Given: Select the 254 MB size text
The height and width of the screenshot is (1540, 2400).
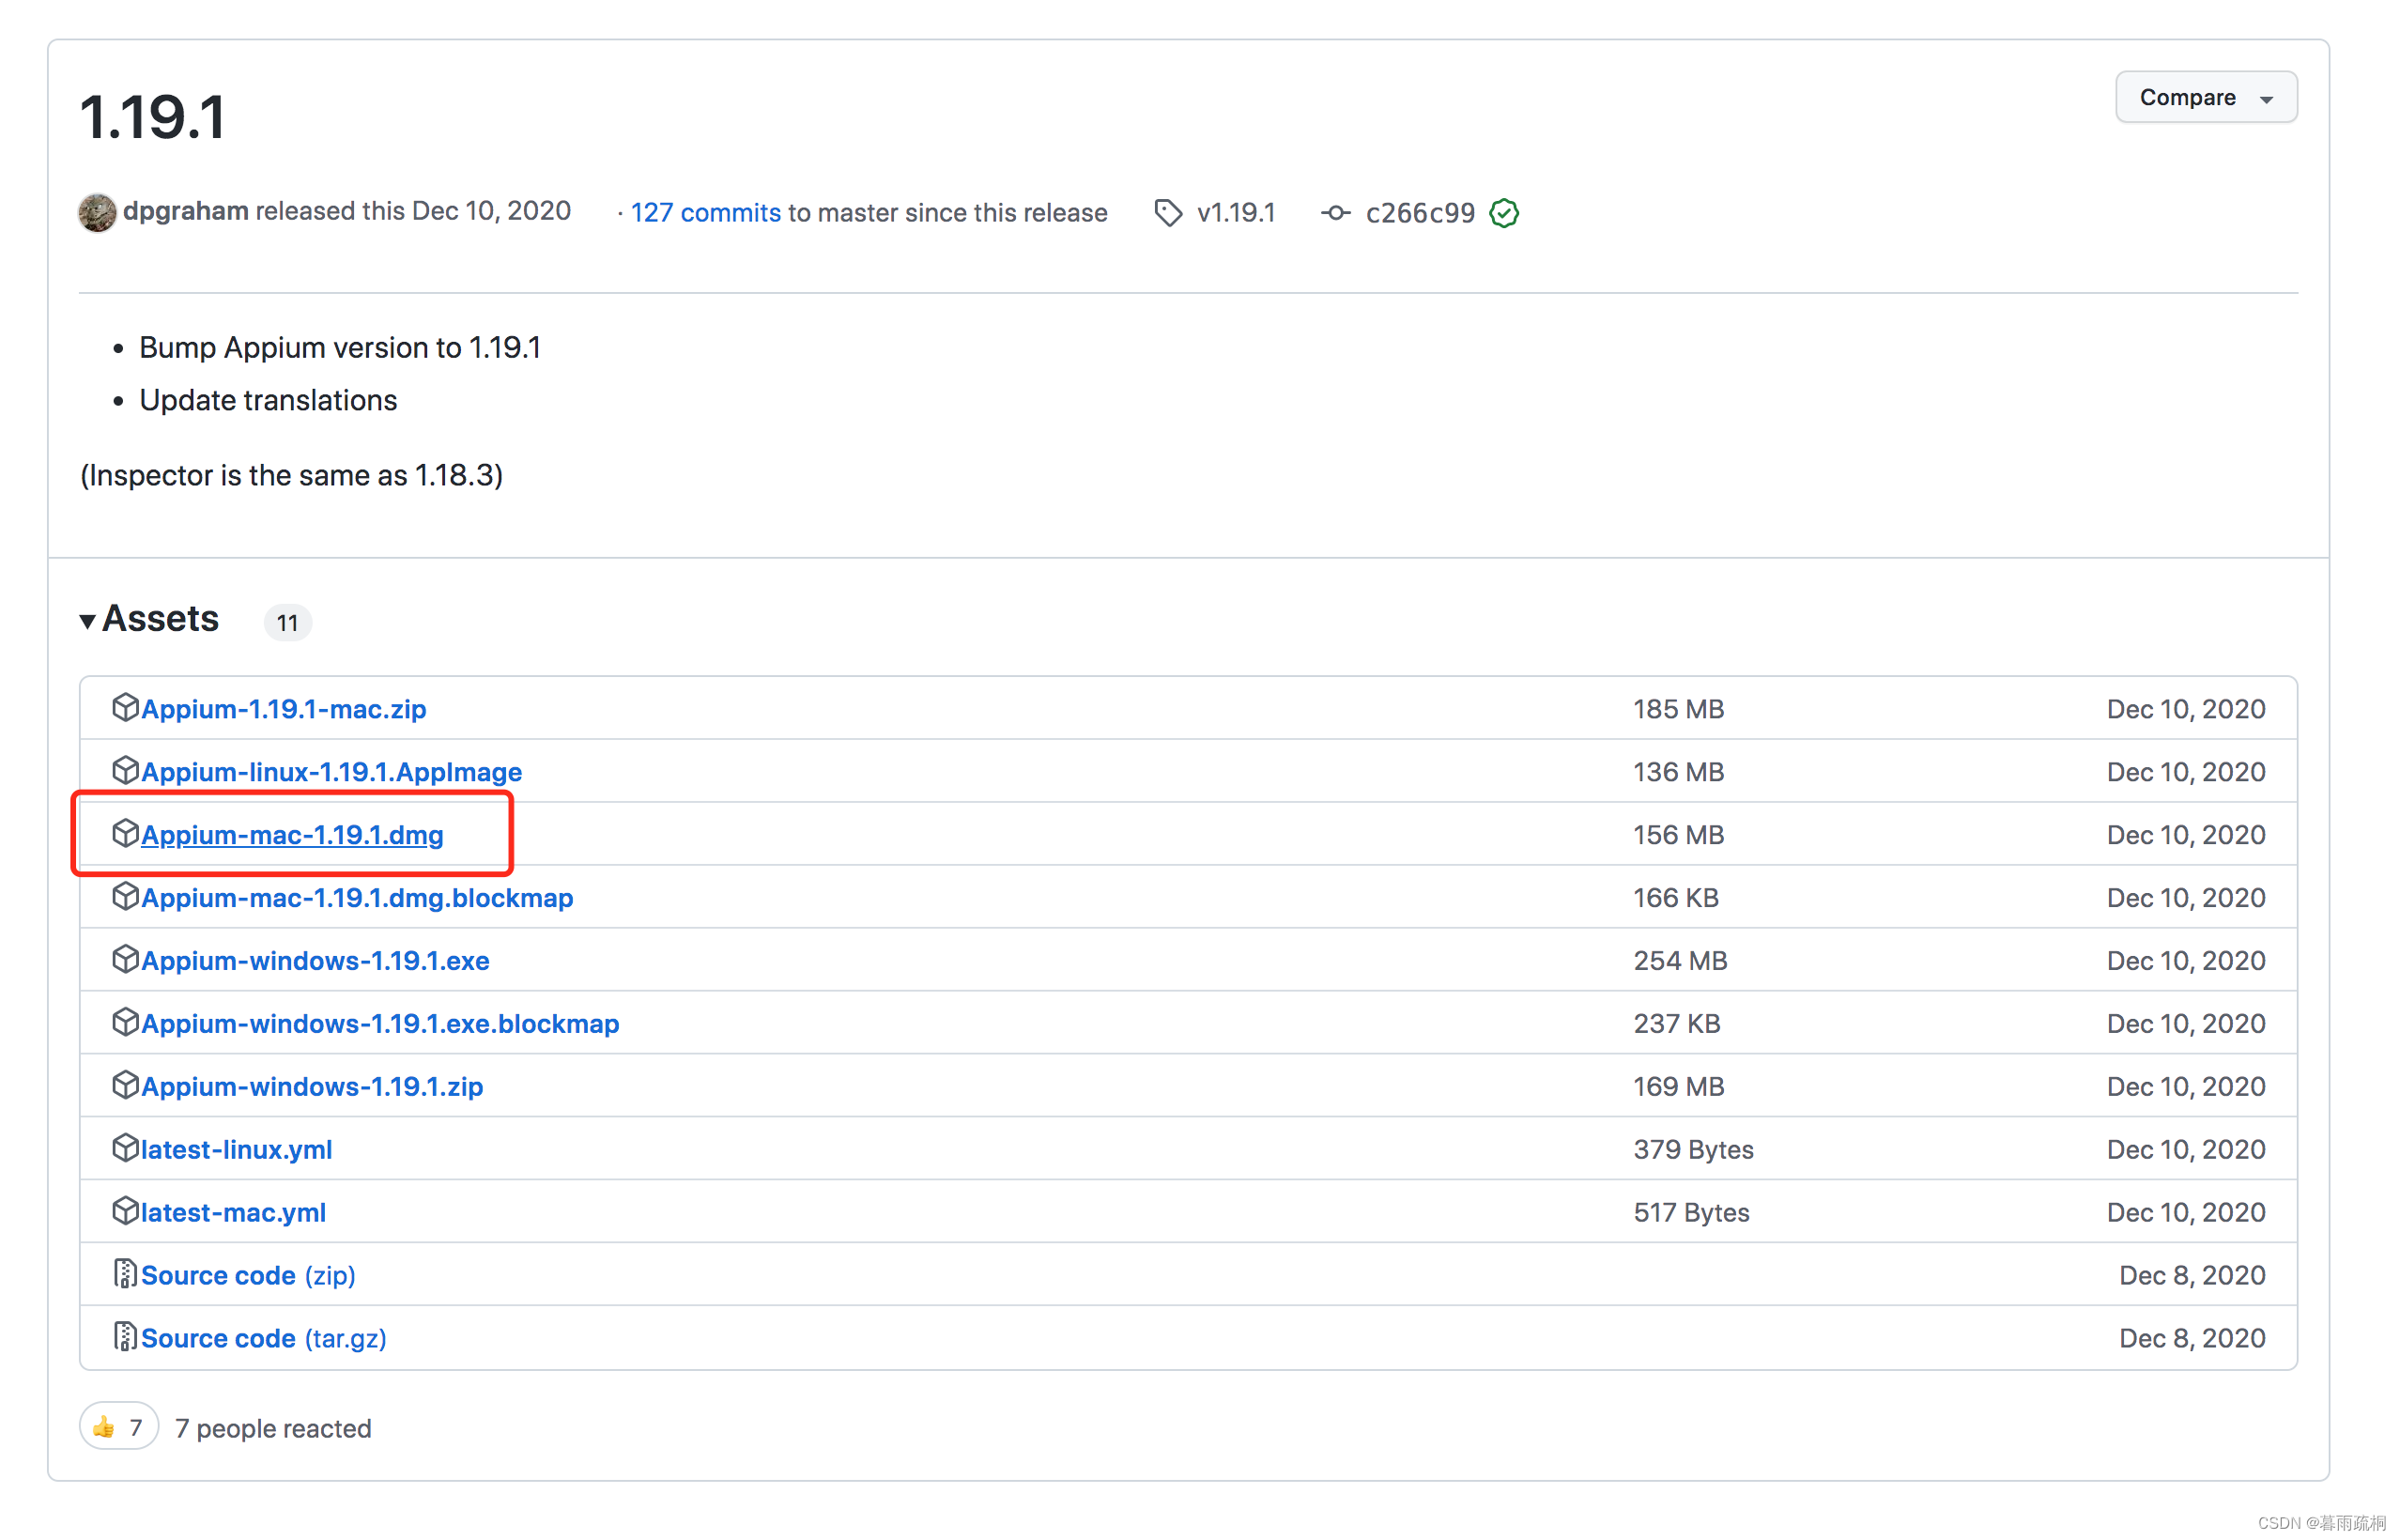Looking at the screenshot, I should point(1680,960).
